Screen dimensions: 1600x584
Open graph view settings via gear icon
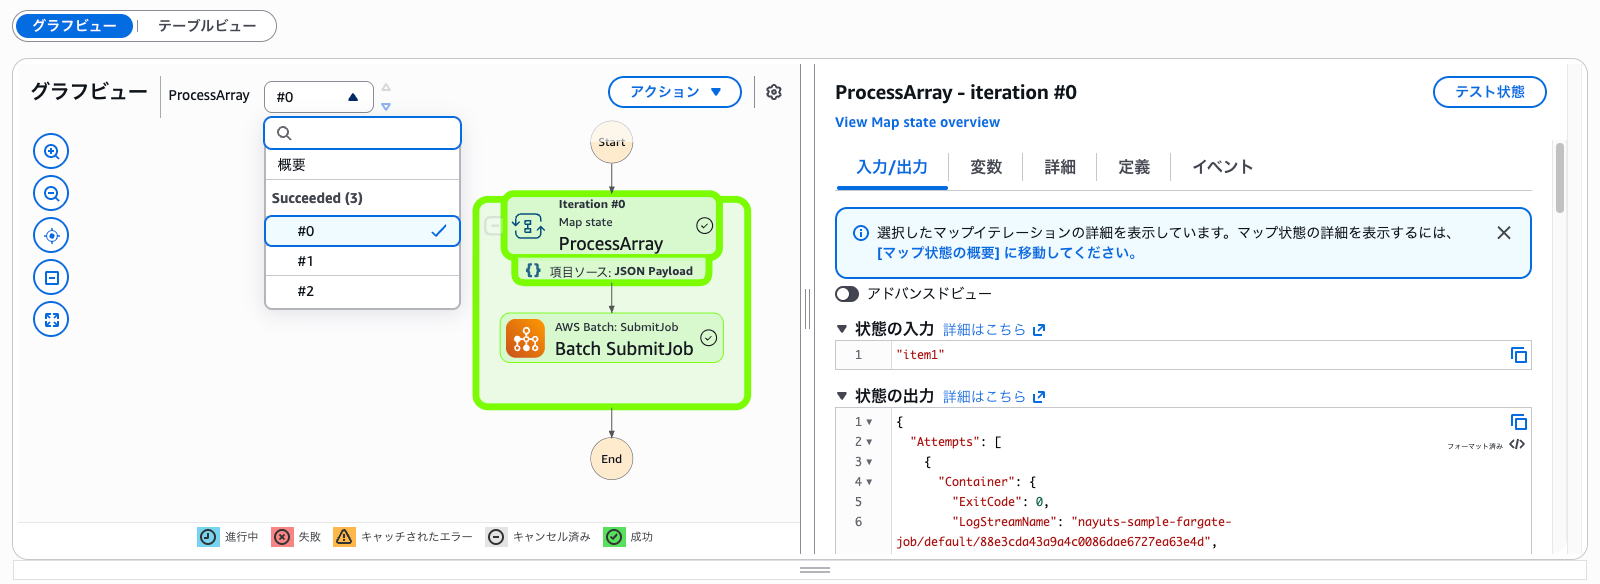[773, 91]
